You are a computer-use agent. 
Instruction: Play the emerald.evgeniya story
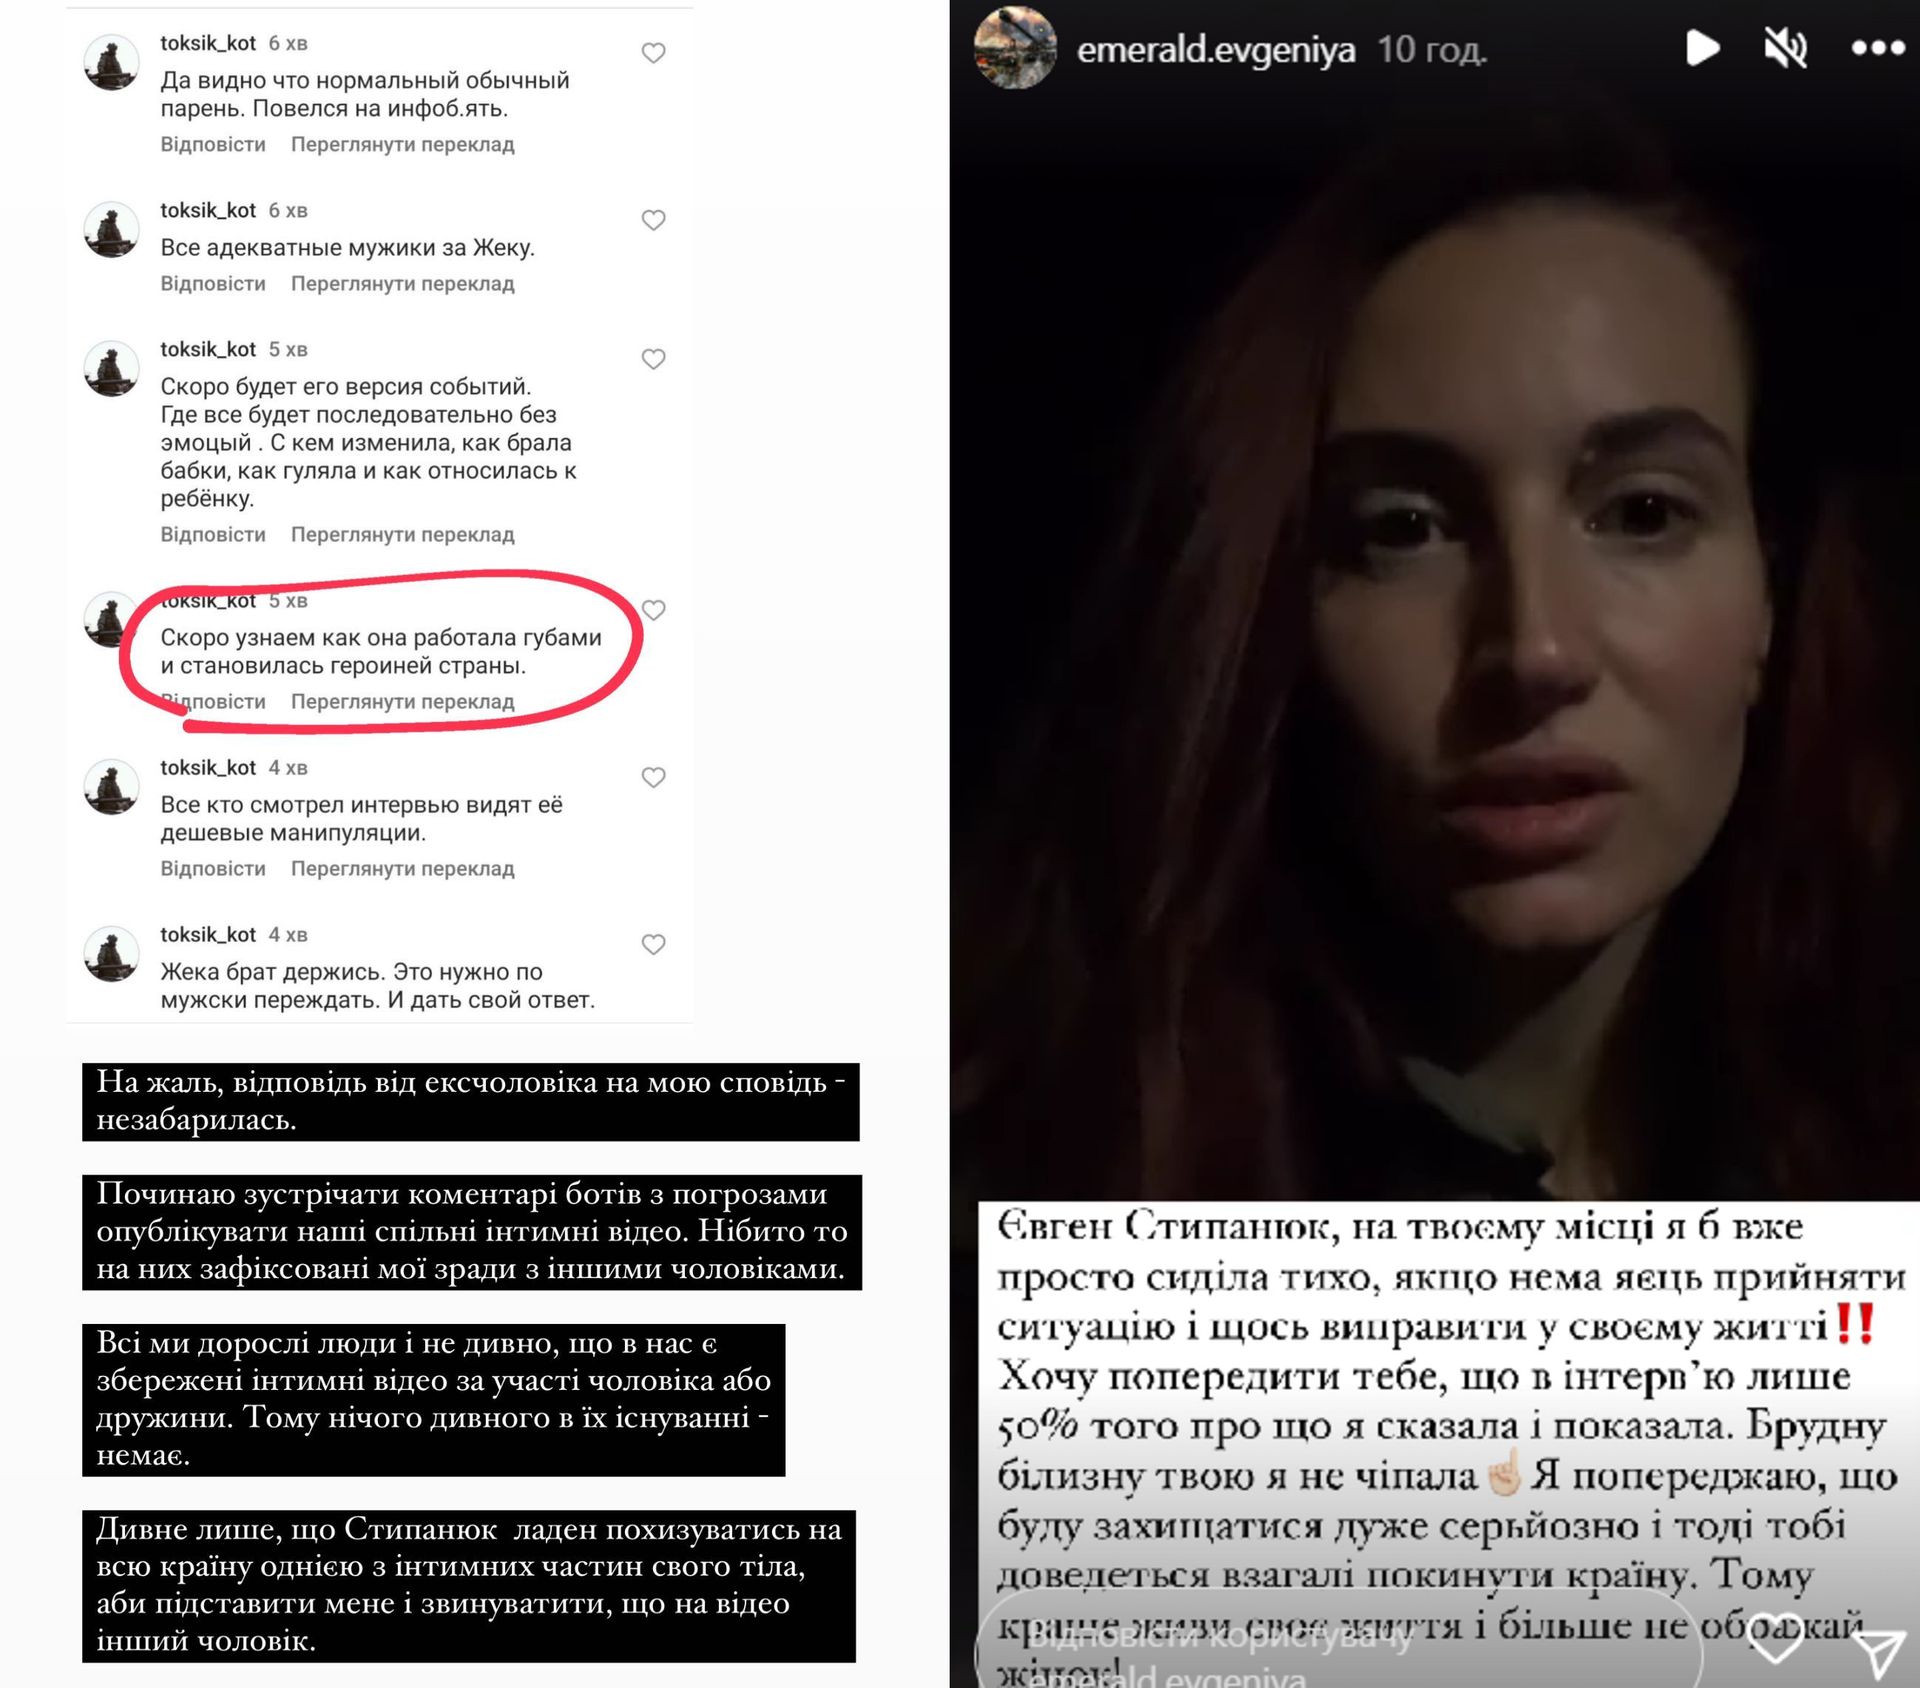coord(1702,48)
